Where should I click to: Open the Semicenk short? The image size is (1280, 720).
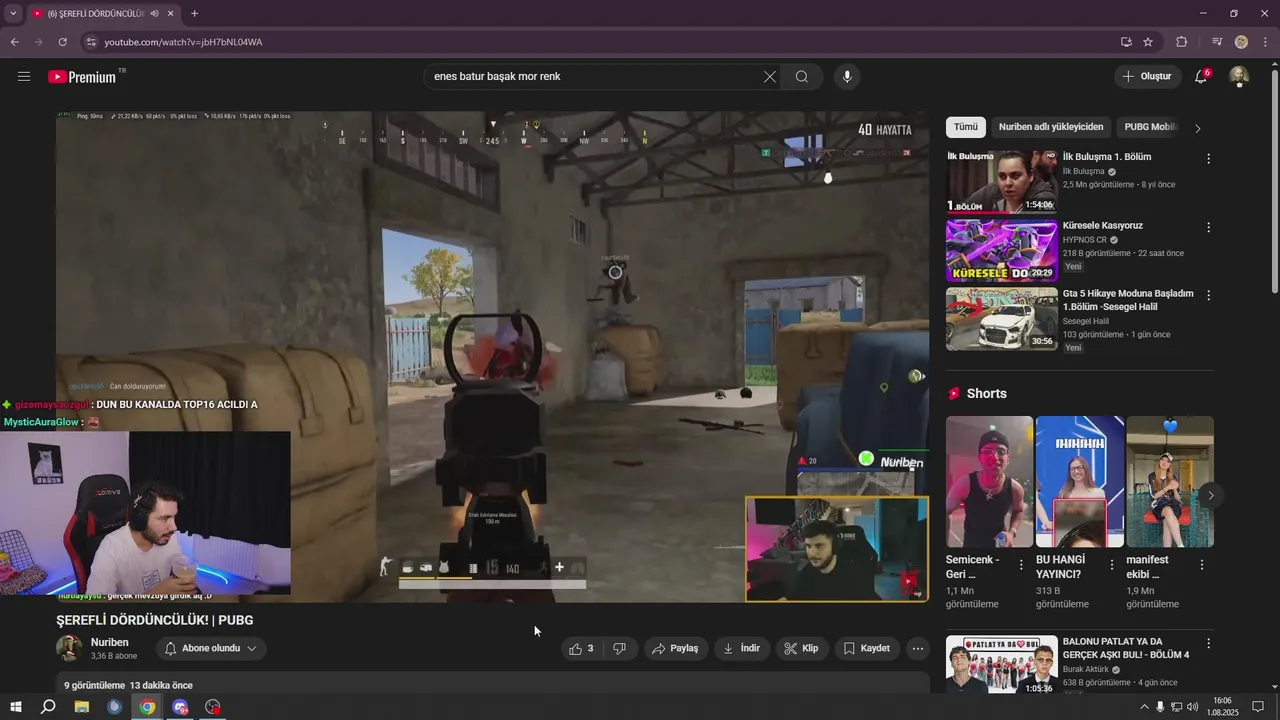[x=989, y=481]
